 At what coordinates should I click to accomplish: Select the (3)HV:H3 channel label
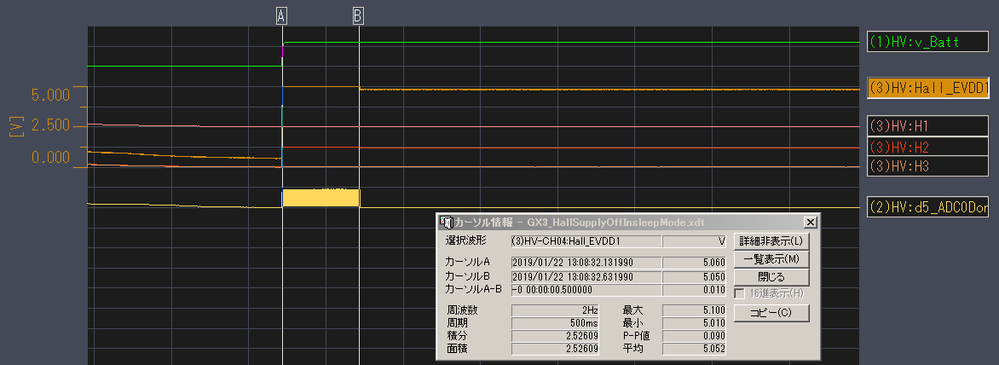coord(928,166)
